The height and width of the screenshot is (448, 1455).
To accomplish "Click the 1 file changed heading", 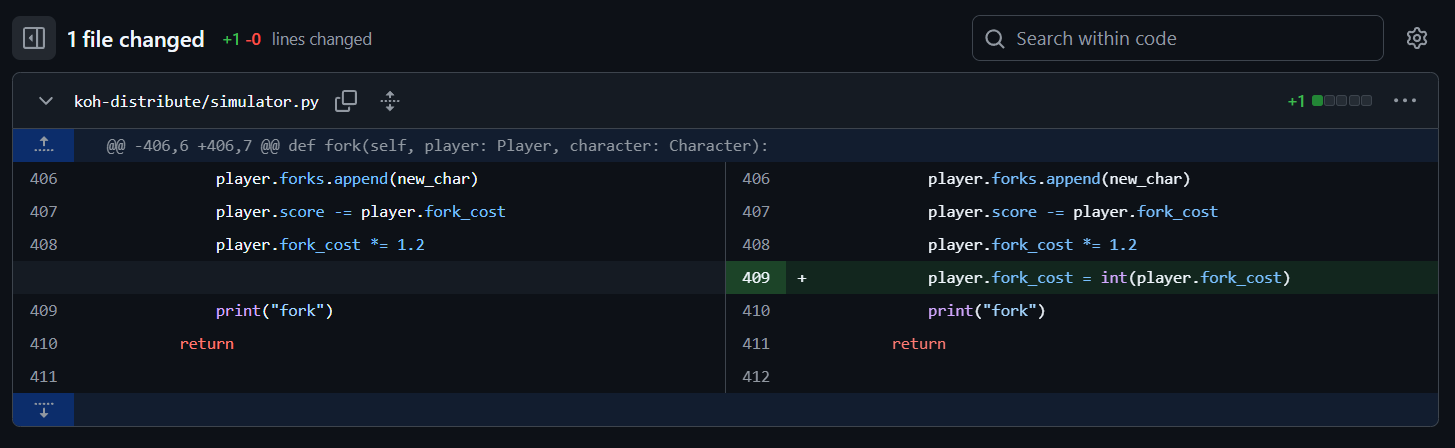I will coord(136,39).
